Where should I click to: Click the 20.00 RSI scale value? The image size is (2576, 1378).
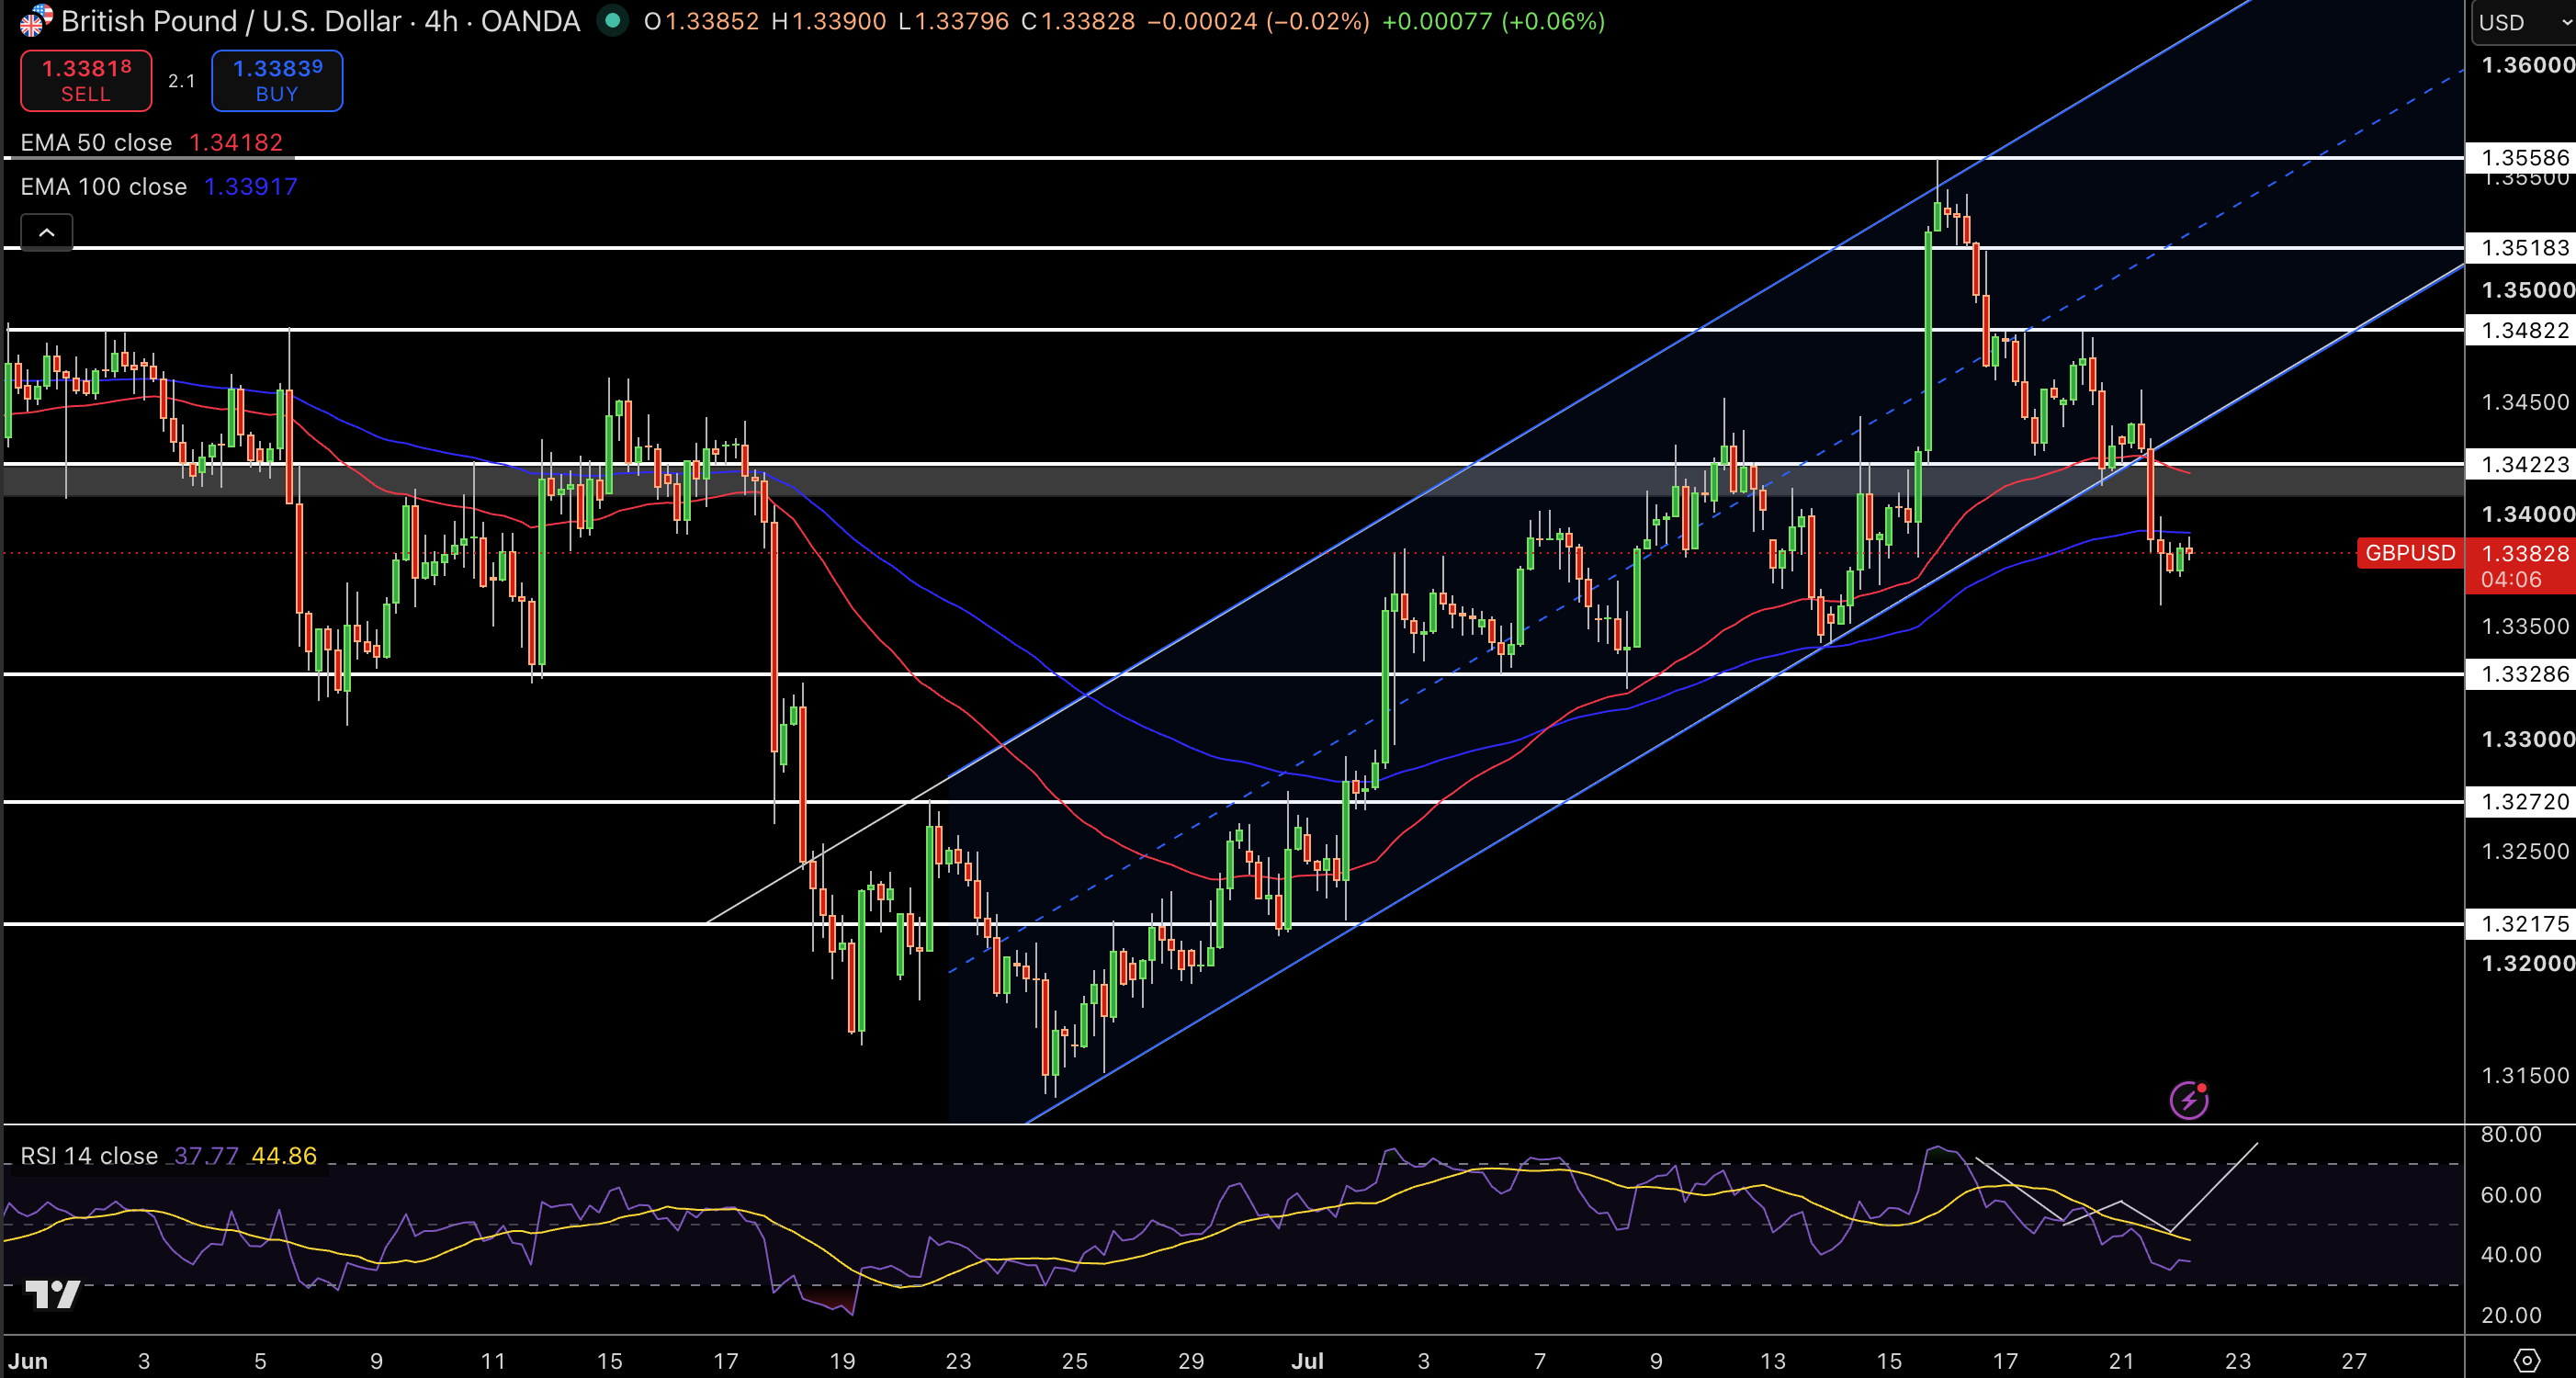pyautogui.click(x=2511, y=1316)
